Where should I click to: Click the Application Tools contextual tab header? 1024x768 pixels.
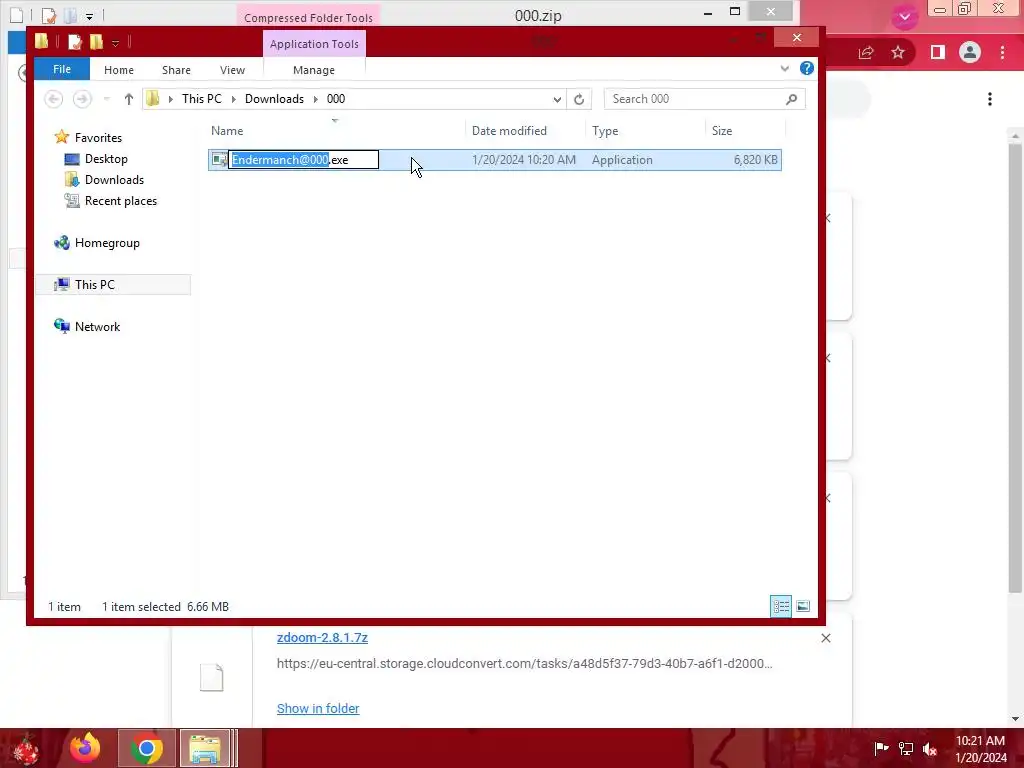click(314, 44)
